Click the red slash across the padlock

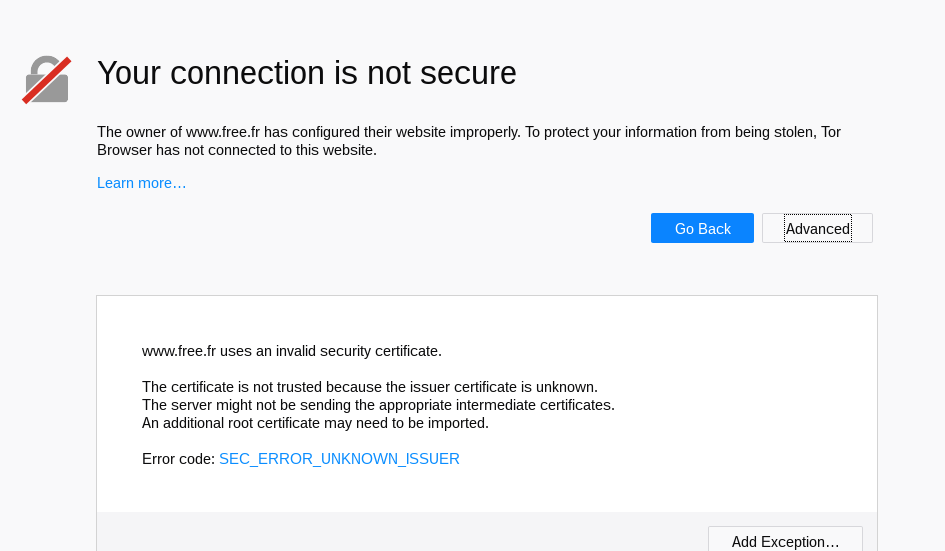click(47, 80)
